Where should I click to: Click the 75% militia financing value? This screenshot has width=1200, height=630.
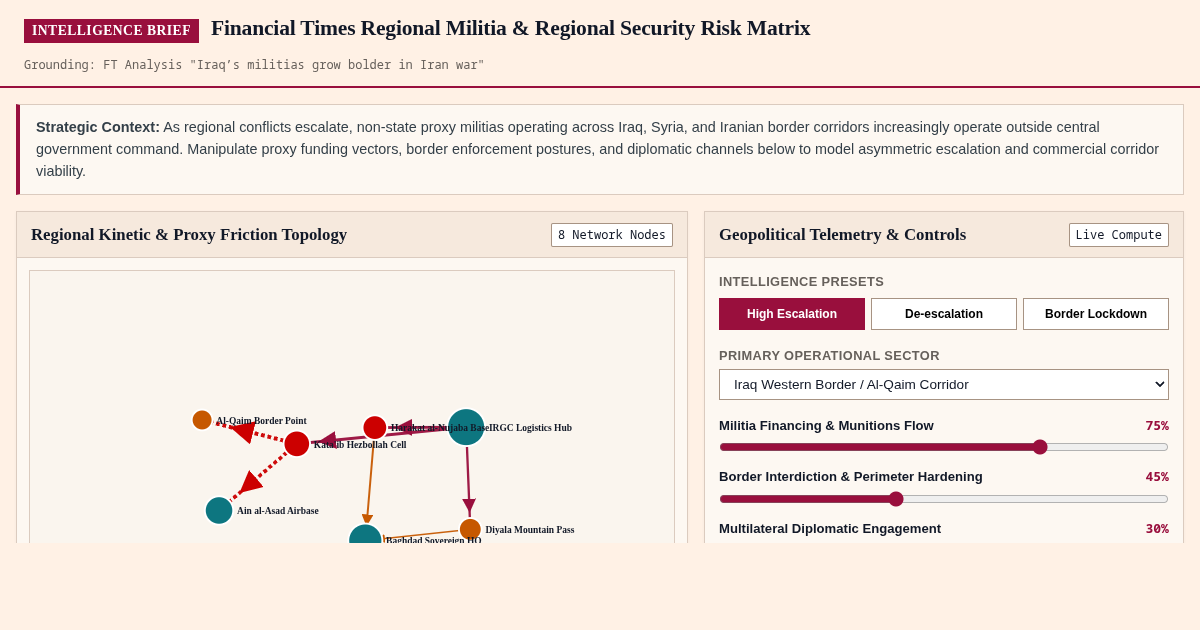coord(1157,426)
